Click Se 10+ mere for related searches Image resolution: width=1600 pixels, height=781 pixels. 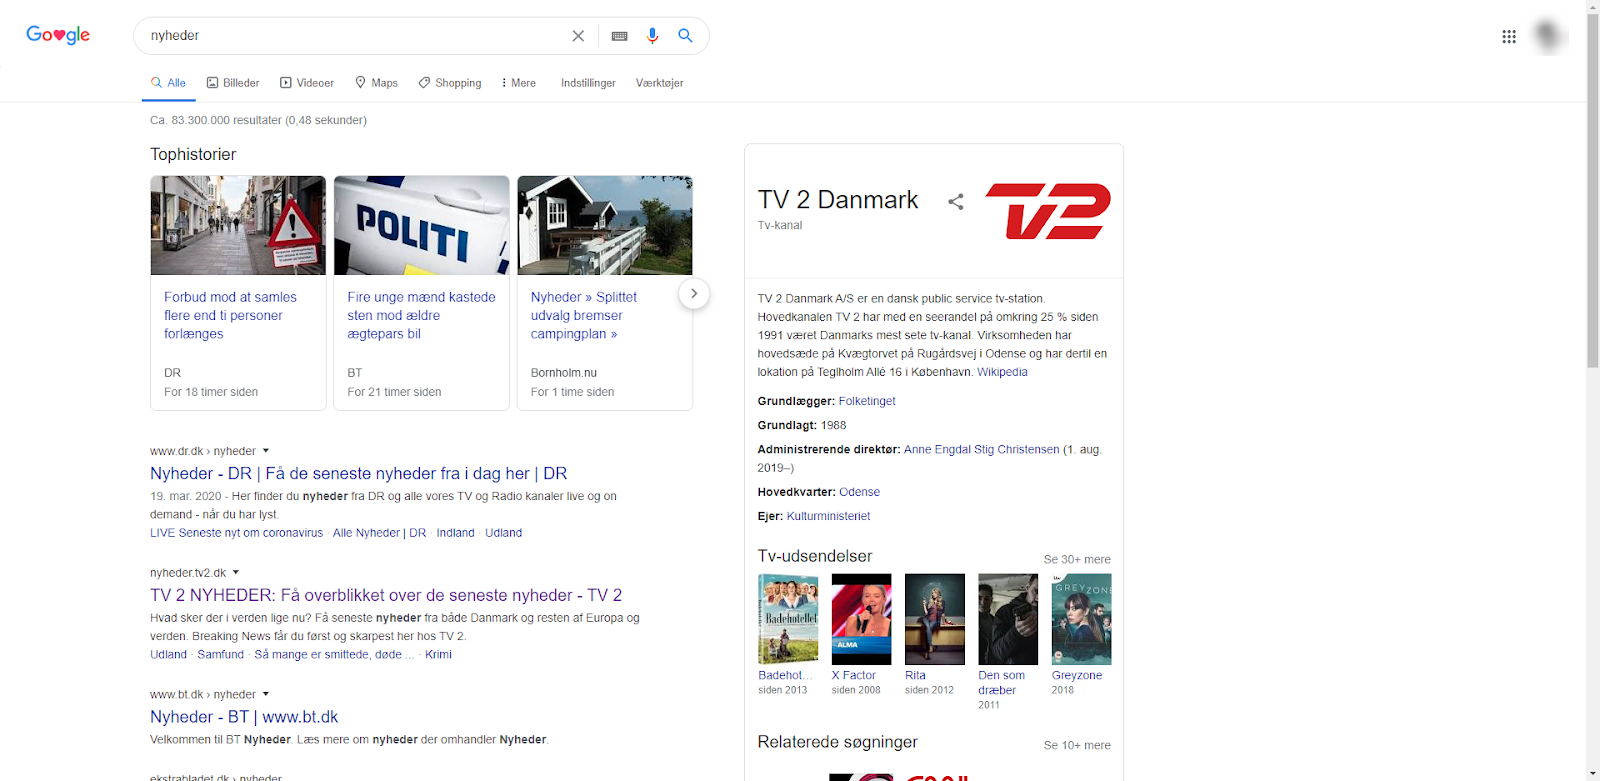[x=1077, y=746]
